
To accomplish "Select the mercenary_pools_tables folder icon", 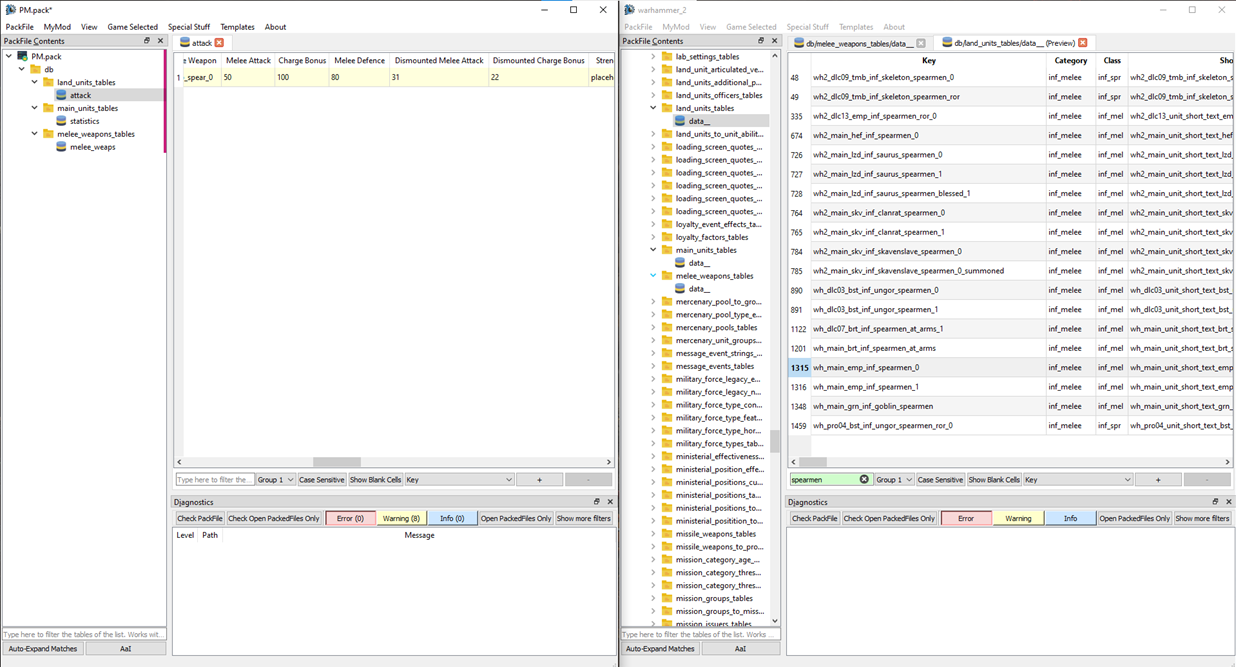I will tap(667, 328).
